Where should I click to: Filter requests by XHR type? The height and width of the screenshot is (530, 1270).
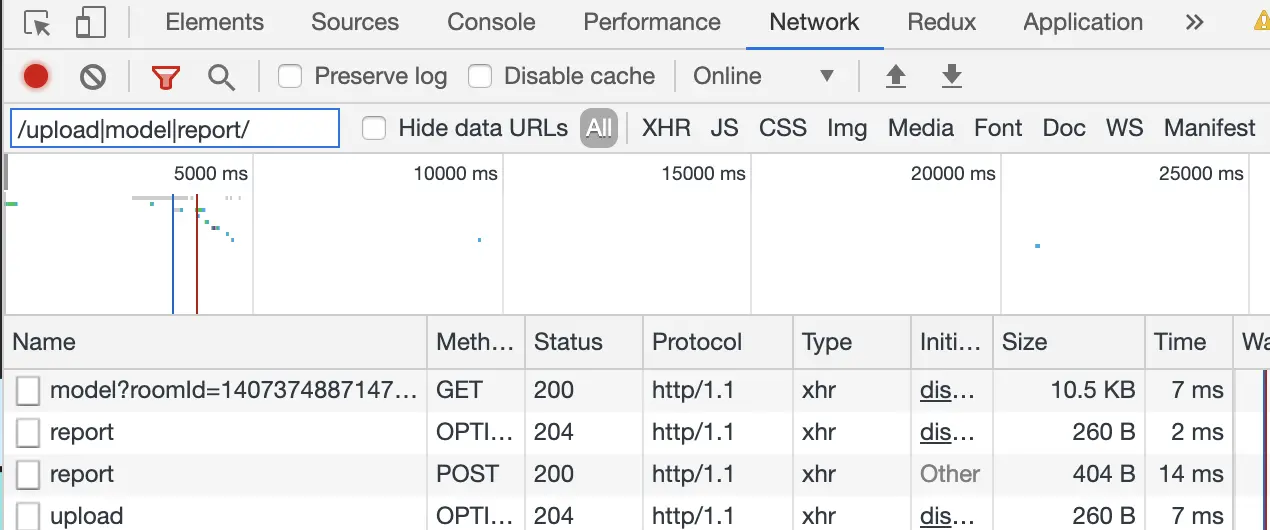tap(666, 128)
